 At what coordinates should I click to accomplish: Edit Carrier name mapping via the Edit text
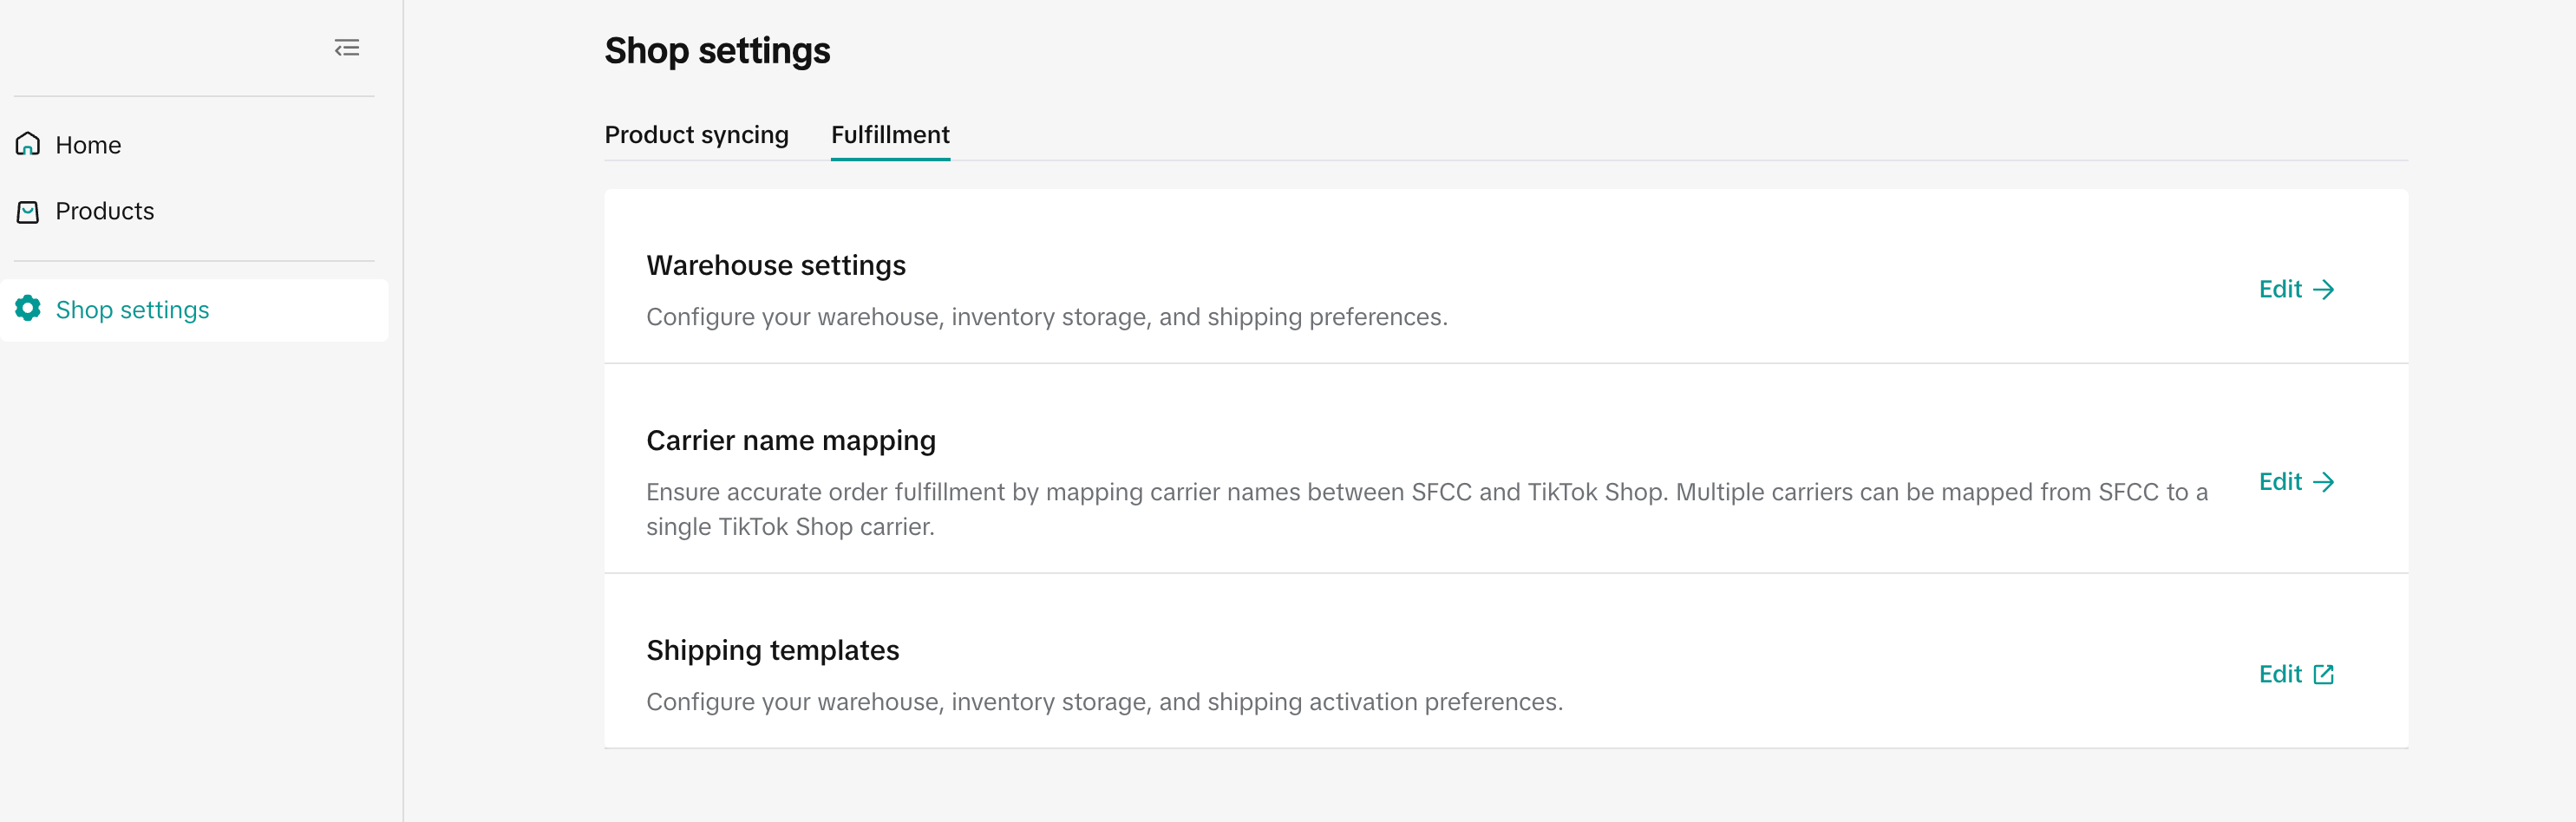point(2280,482)
